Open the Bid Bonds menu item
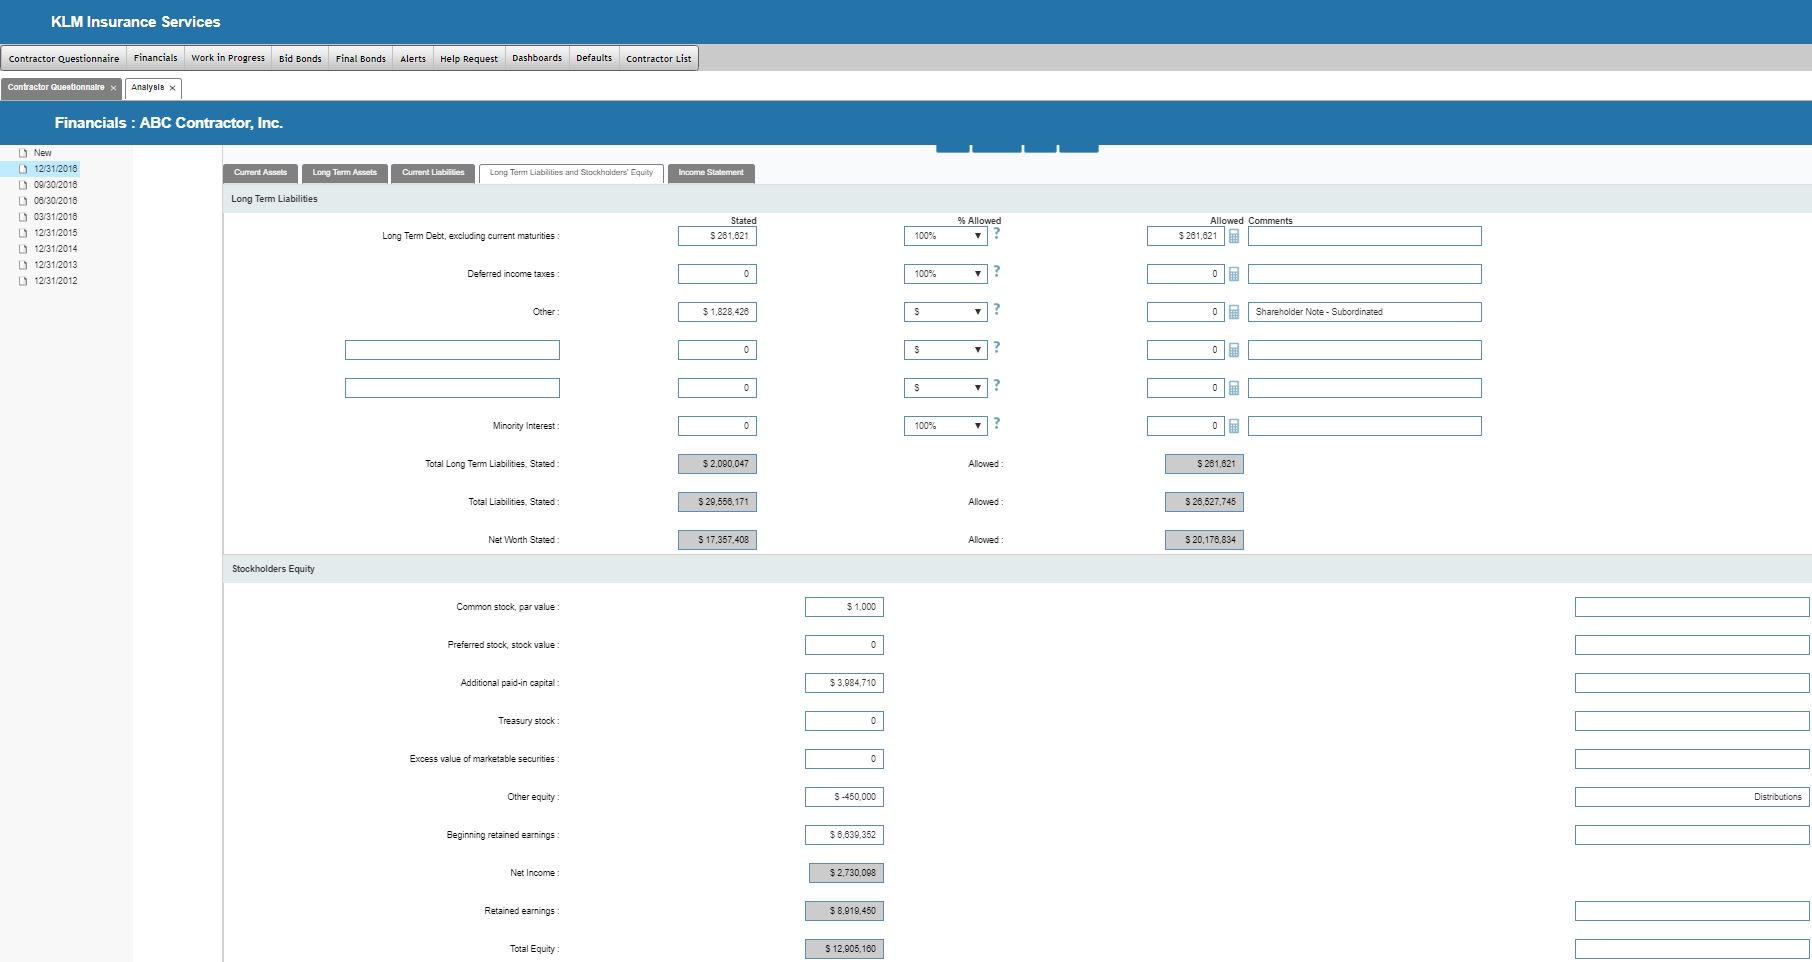This screenshot has width=1812, height=962. click(300, 58)
